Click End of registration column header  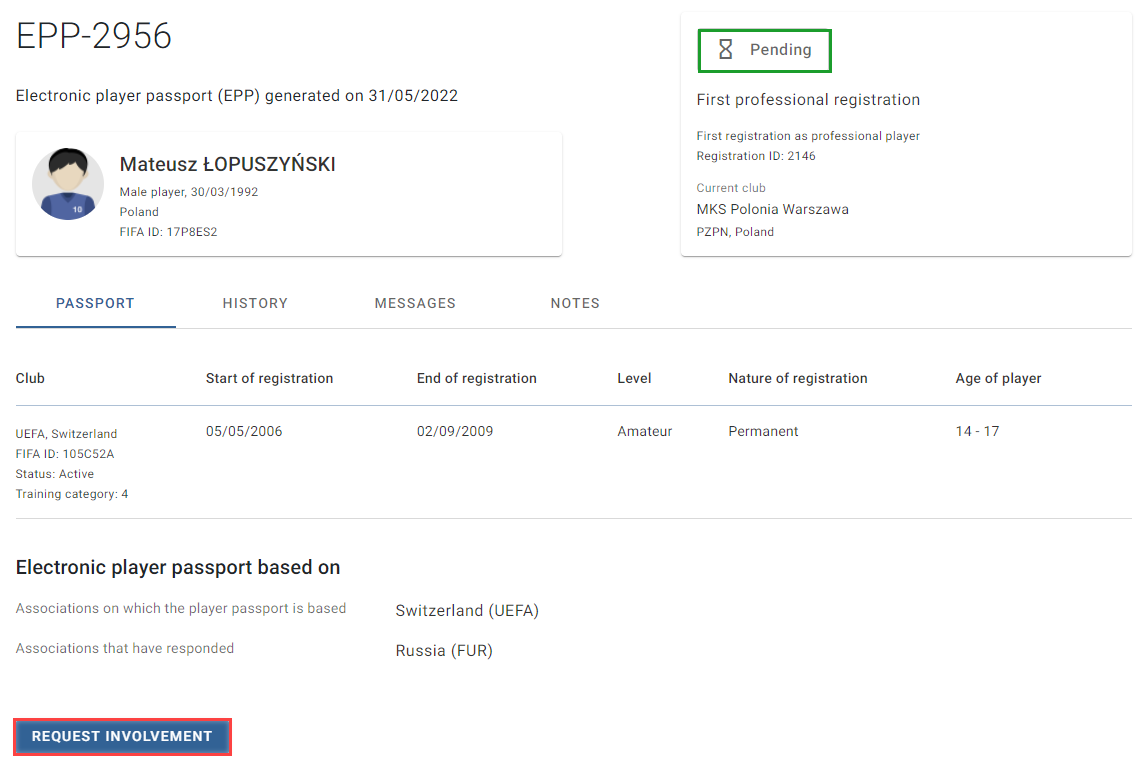coord(476,378)
